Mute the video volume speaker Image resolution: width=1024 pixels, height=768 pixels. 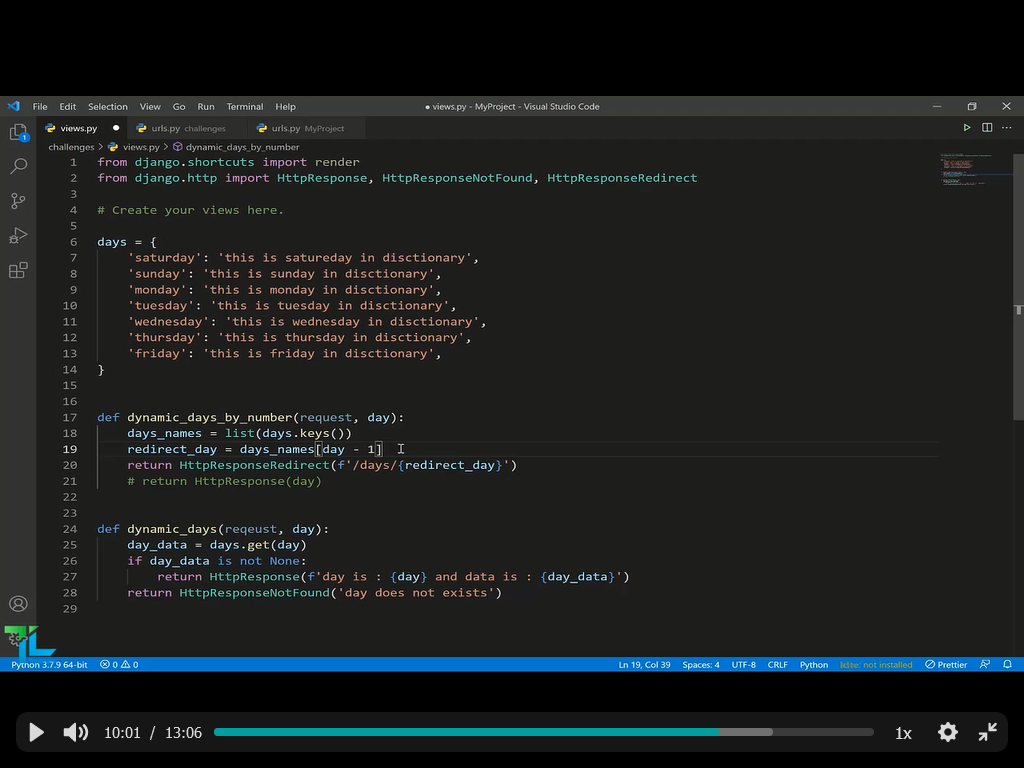(76, 733)
